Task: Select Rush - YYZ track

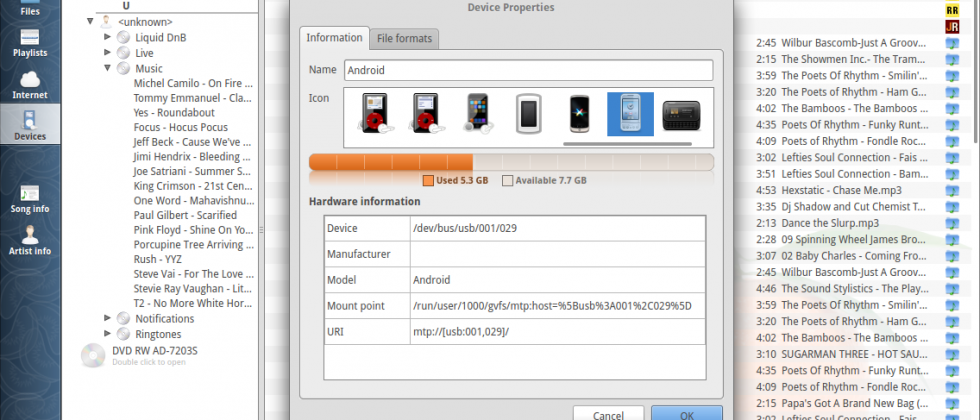Action: pos(157,259)
